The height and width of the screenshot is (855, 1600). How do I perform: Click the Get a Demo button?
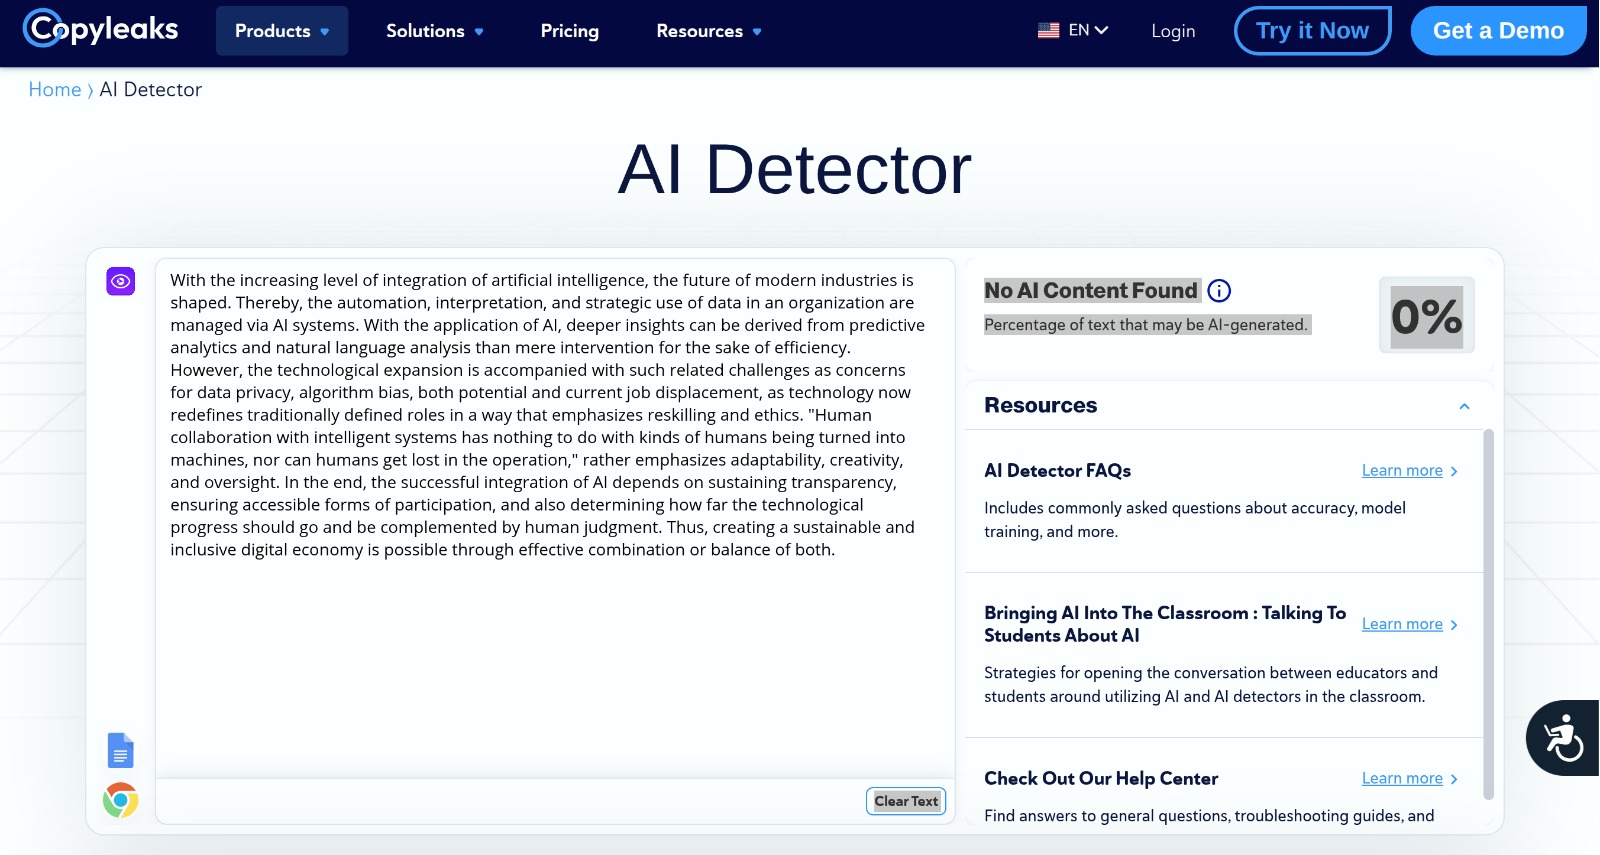pyautogui.click(x=1497, y=31)
